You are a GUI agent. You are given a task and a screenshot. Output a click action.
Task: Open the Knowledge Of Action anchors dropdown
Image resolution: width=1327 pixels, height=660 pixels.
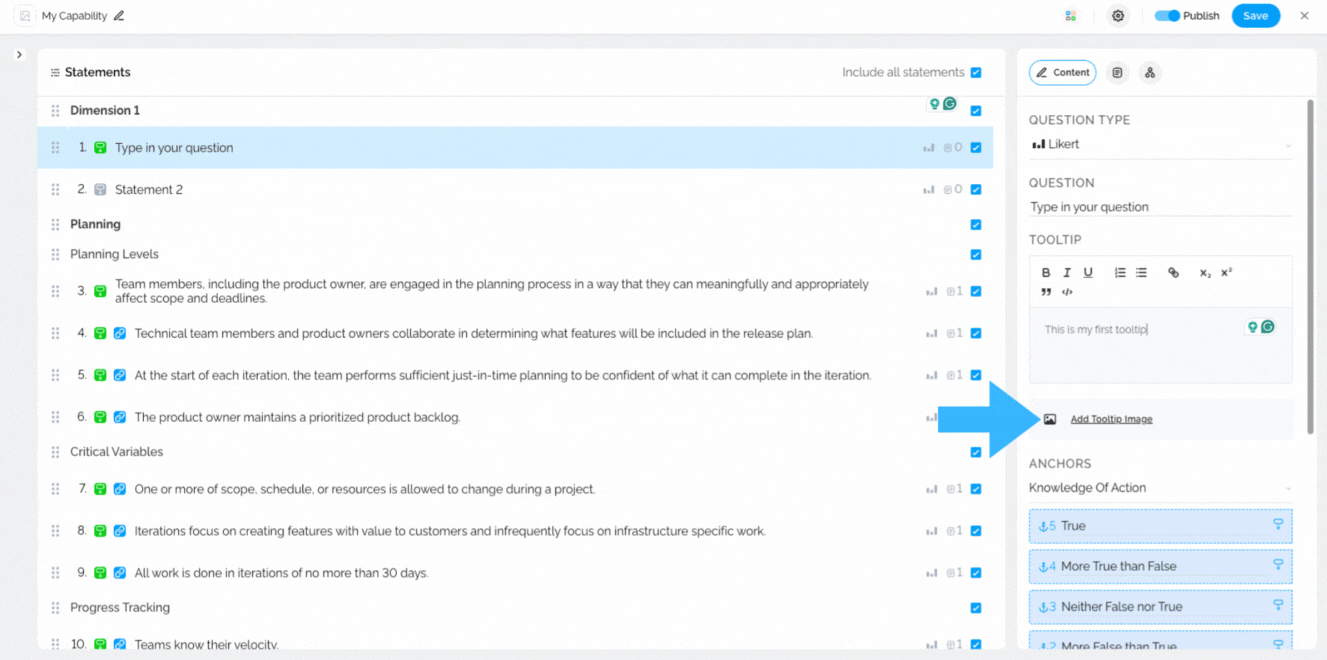1160,488
